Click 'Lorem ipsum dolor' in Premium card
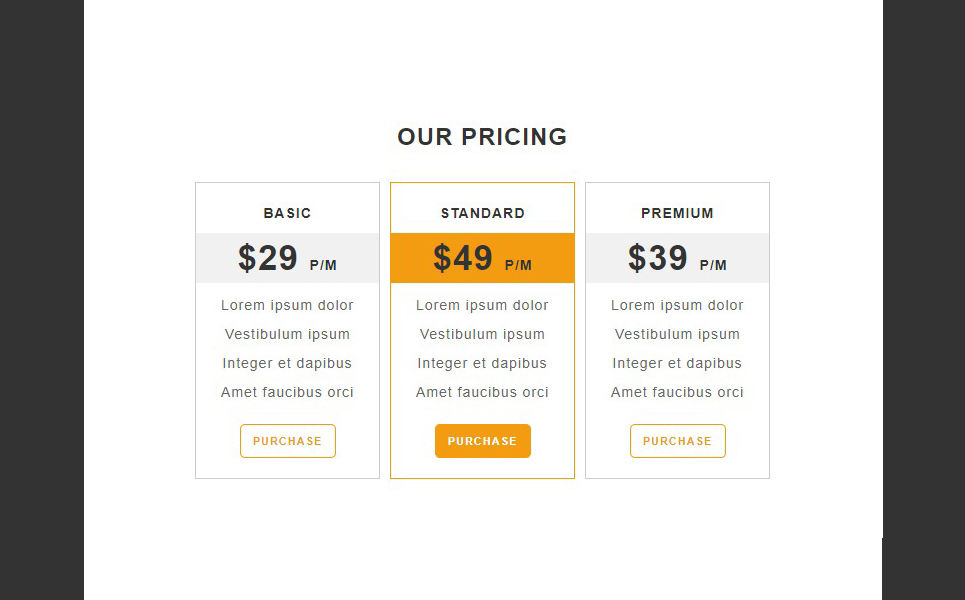 [678, 305]
